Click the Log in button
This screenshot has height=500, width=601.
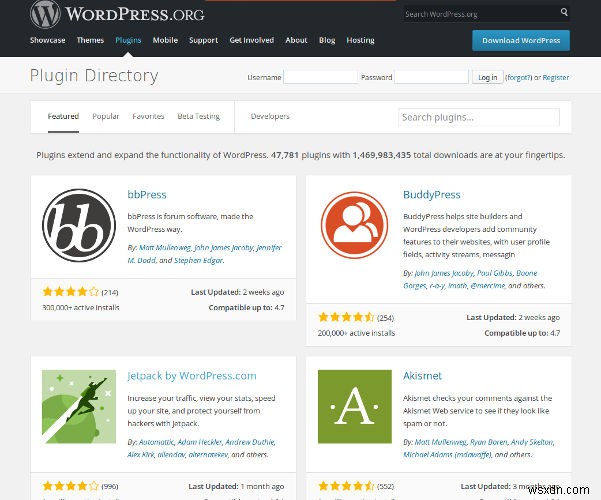(x=488, y=77)
